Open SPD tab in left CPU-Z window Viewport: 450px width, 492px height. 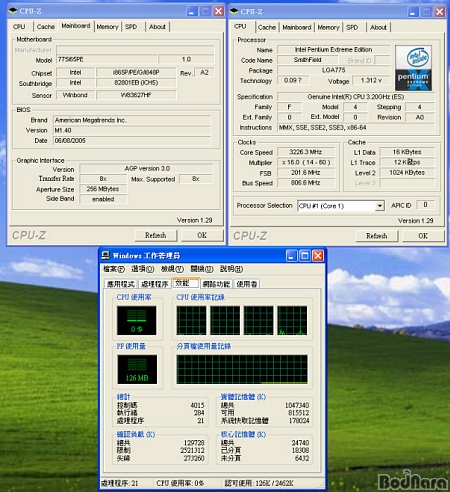[131, 27]
